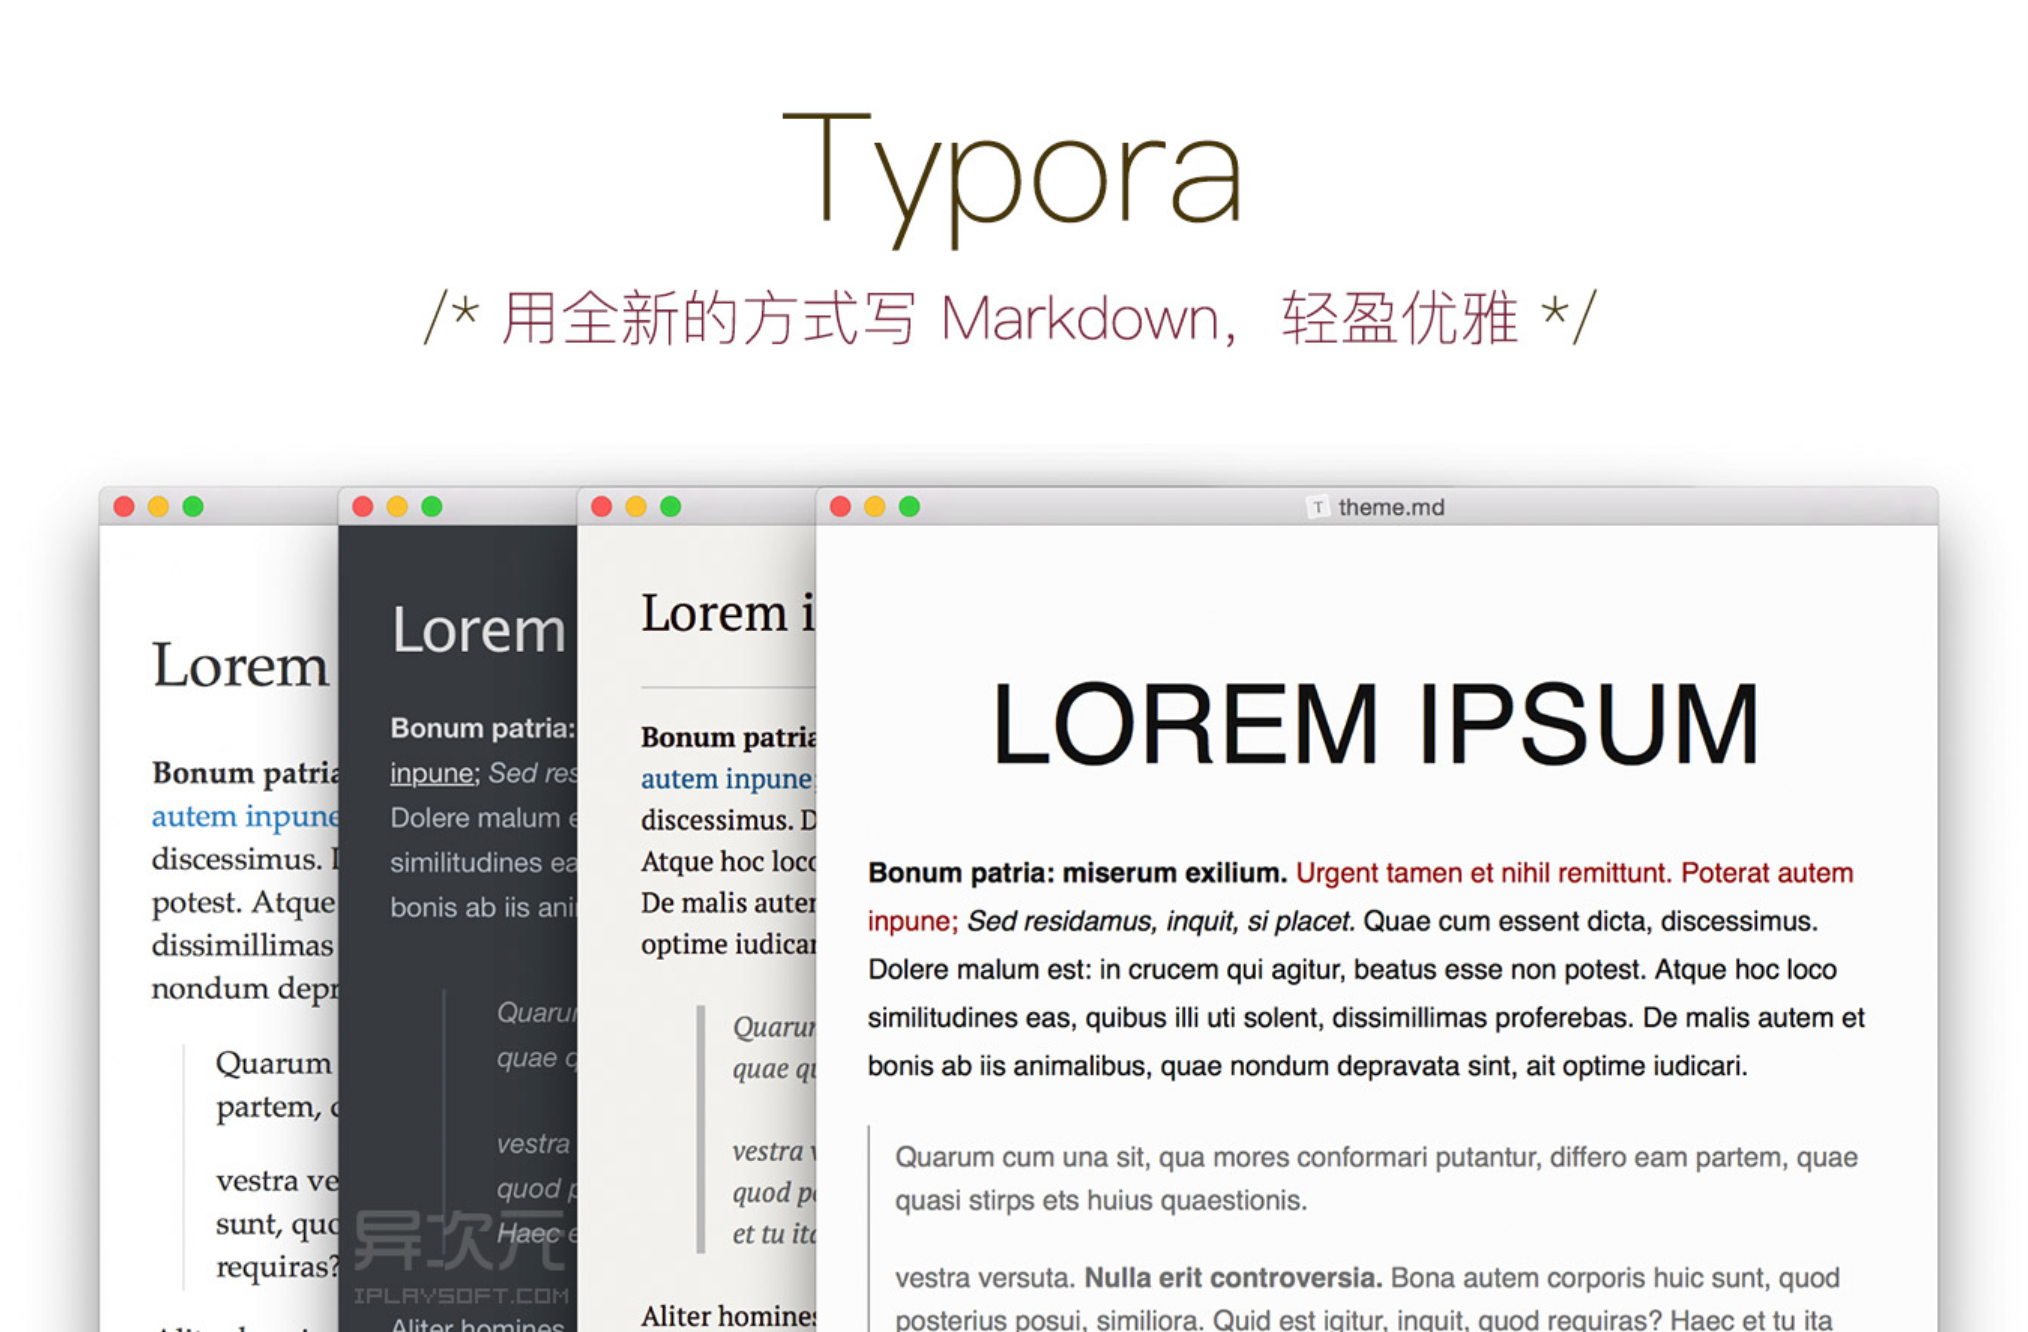Open underlined 'inpune' link in dark window

432,773
